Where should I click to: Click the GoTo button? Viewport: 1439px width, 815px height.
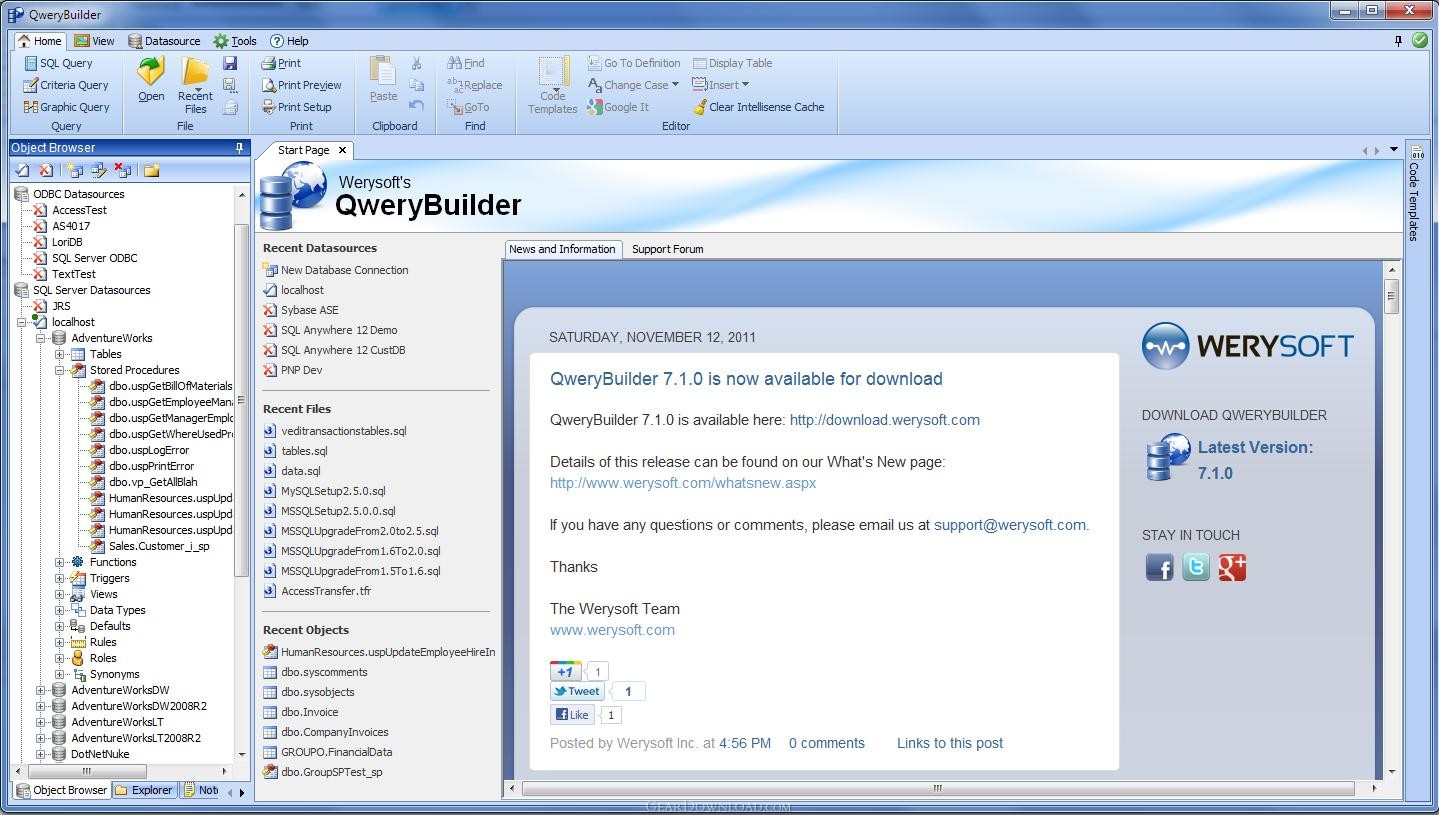tap(468, 107)
